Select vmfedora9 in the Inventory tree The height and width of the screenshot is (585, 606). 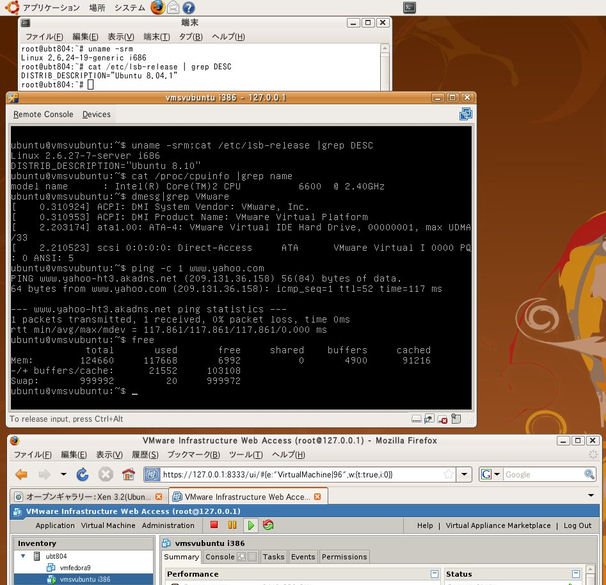[75, 568]
